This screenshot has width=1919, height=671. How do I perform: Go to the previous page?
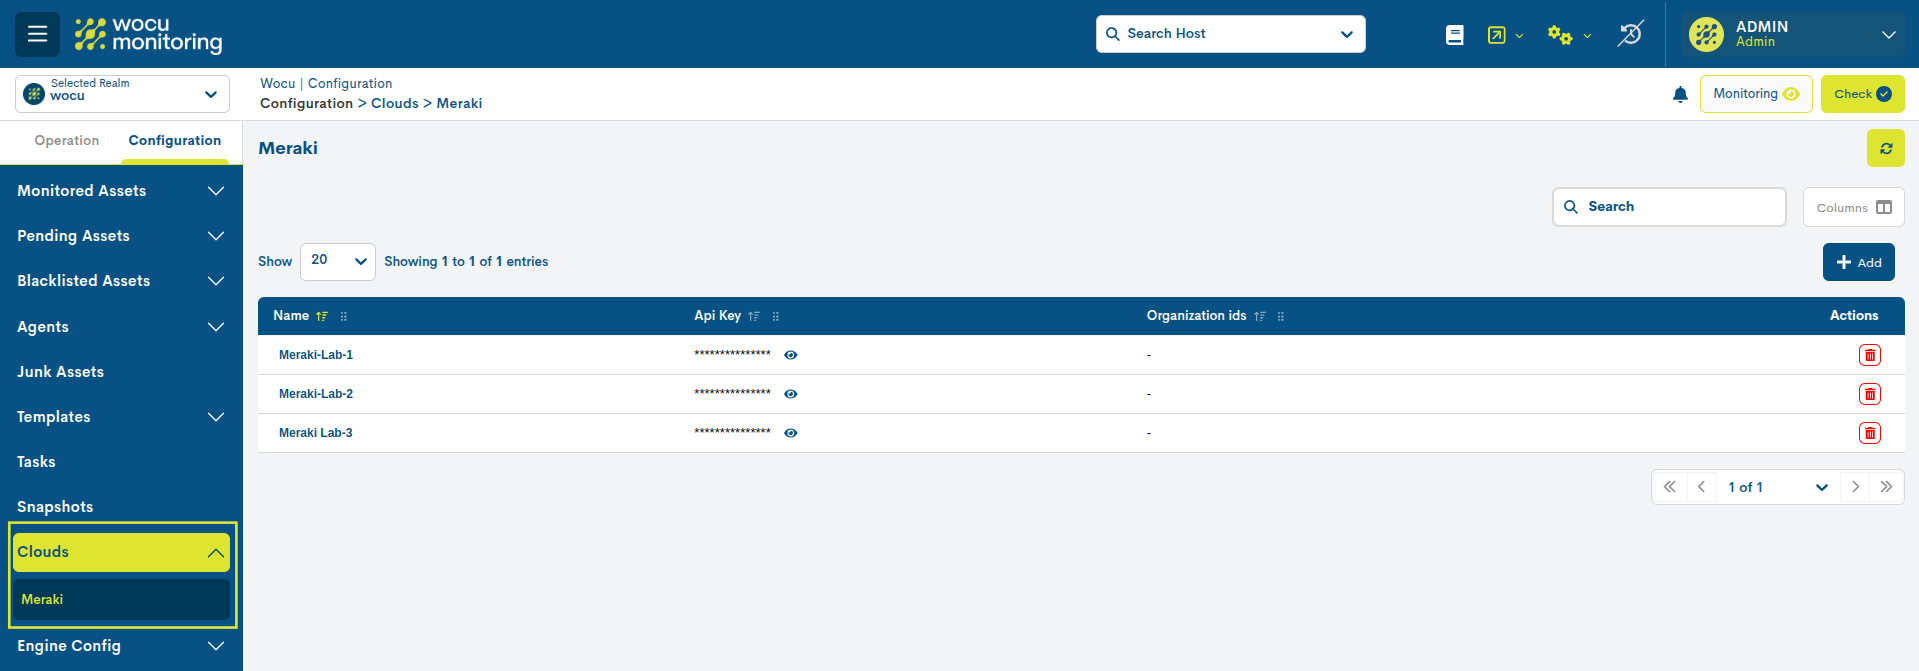[x=1701, y=487]
